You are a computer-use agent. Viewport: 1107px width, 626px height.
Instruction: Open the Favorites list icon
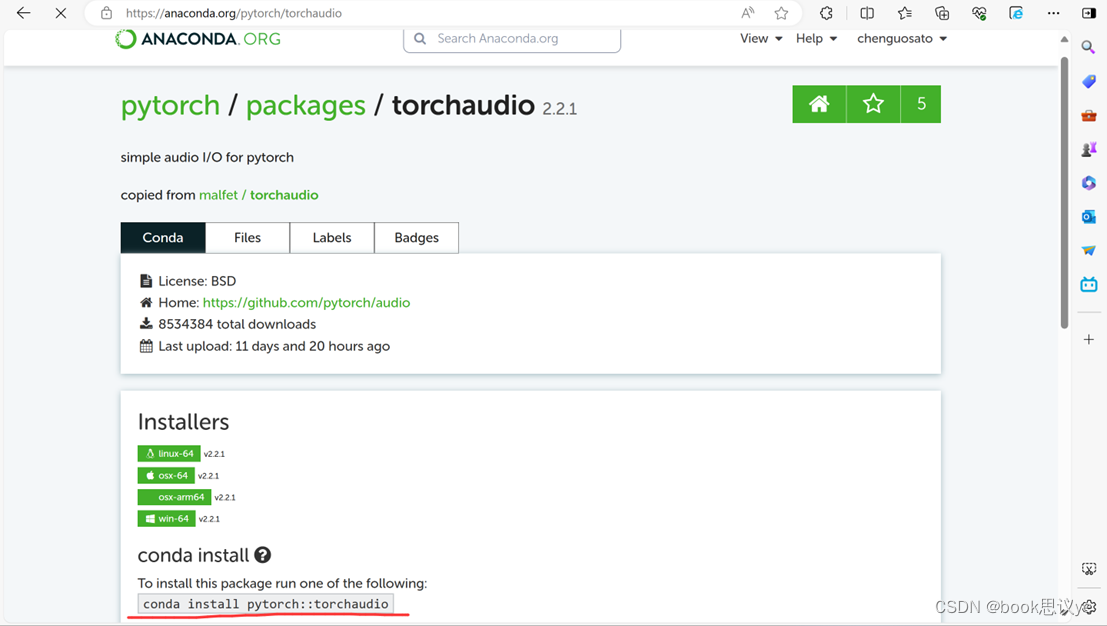click(904, 13)
